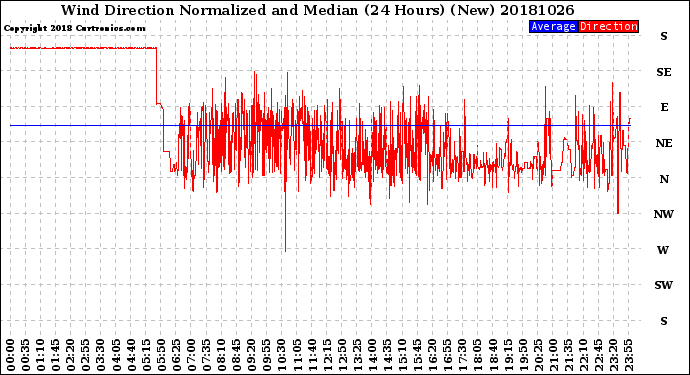Click the 07:35 time axis label
This screenshot has height=375, width=690.
pos(206,355)
